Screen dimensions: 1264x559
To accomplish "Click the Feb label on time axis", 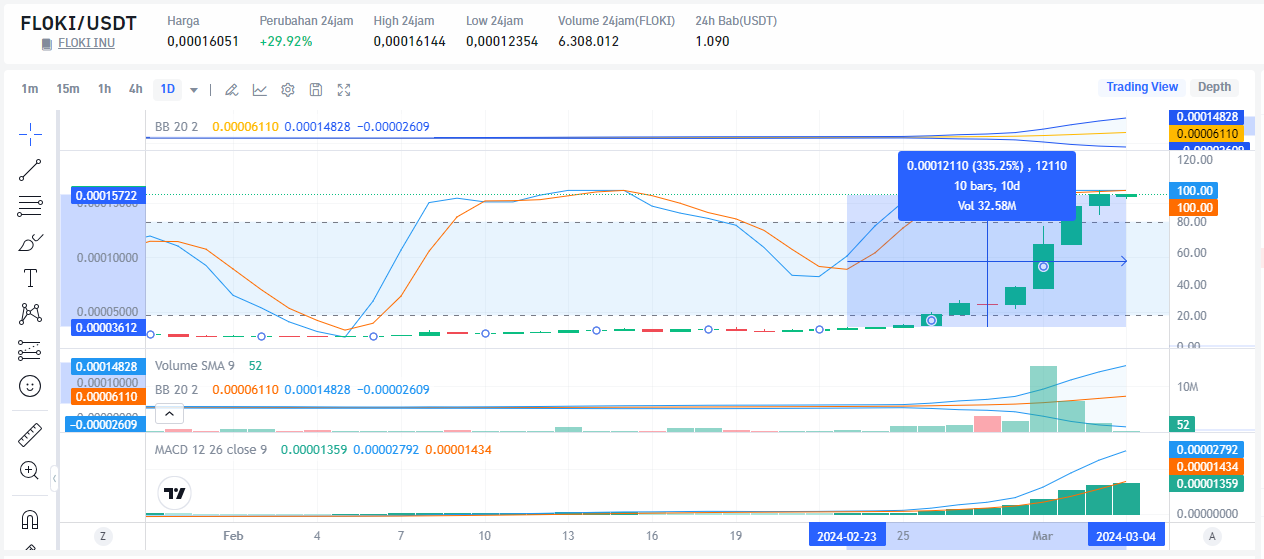I will [233, 537].
